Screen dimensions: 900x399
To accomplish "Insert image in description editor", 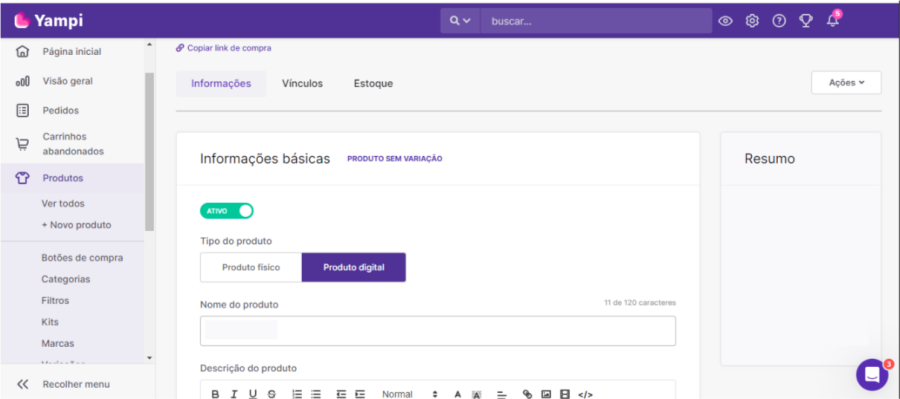I will click(546, 394).
